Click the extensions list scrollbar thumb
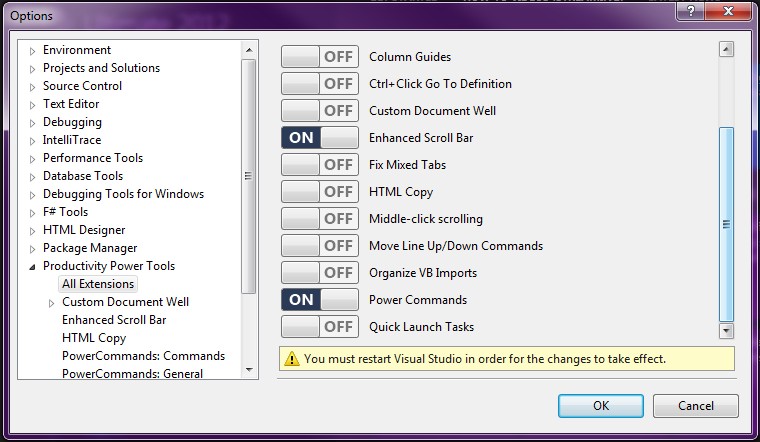Screen dimensions: 760x442 [x=726, y=224]
